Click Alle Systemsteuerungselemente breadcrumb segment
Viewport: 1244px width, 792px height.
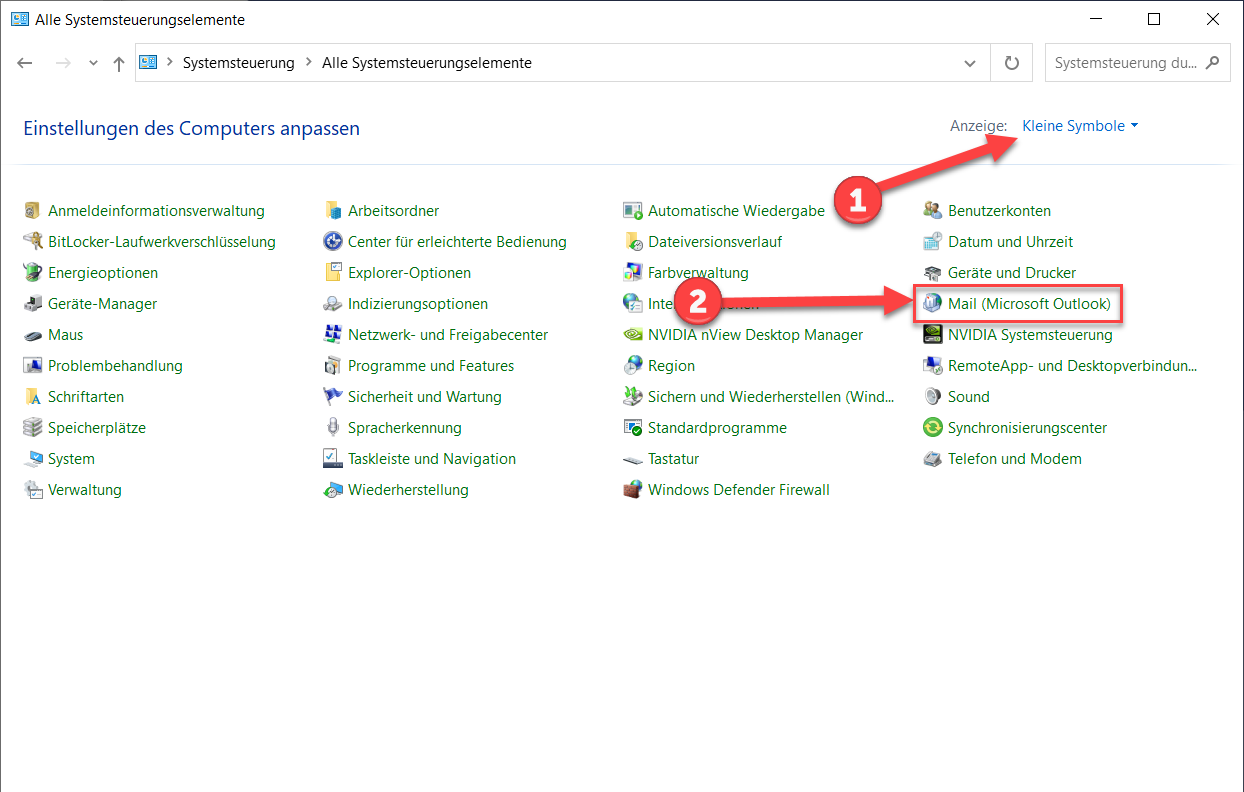426,63
